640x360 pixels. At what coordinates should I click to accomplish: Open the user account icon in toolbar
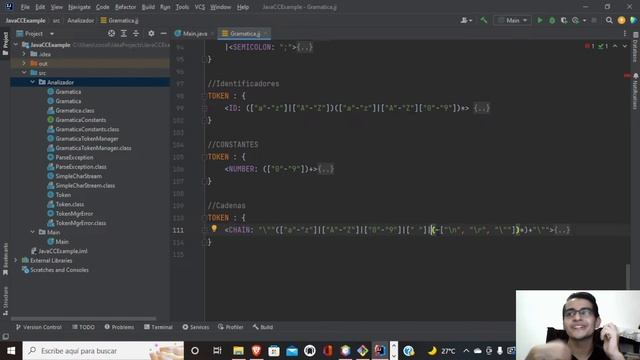coord(466,20)
